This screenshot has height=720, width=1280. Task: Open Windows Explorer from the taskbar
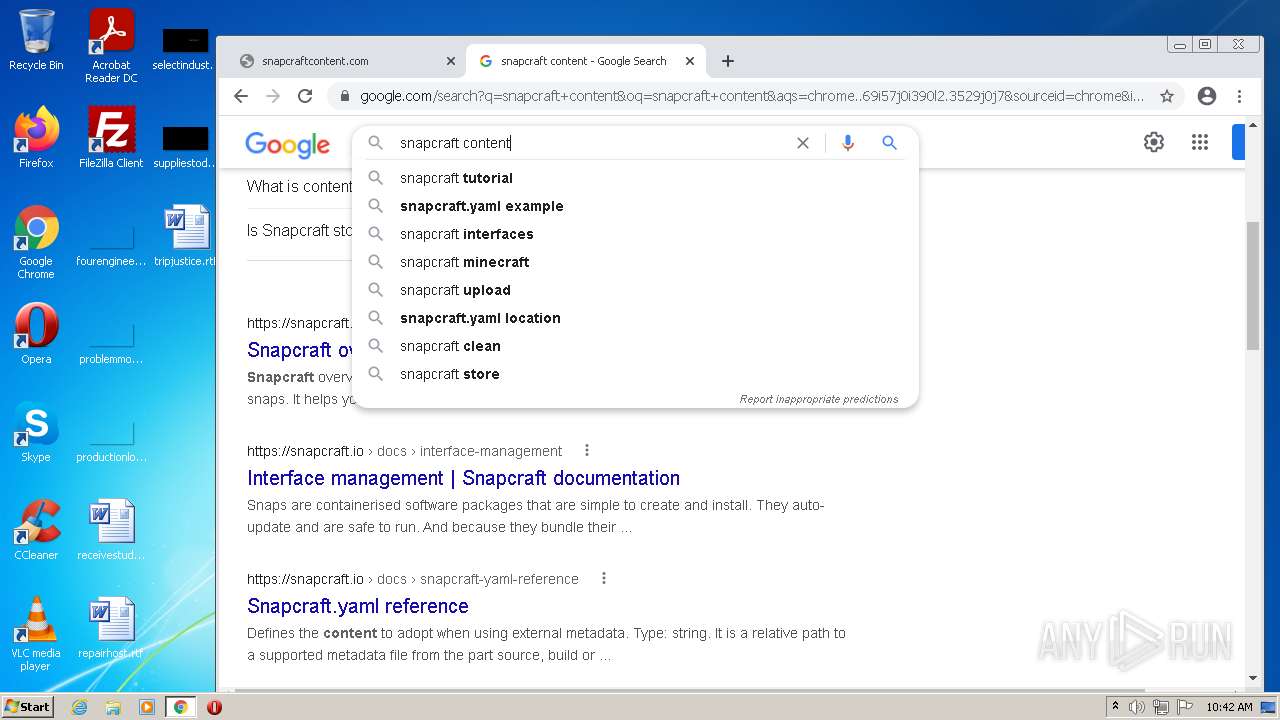(x=113, y=707)
